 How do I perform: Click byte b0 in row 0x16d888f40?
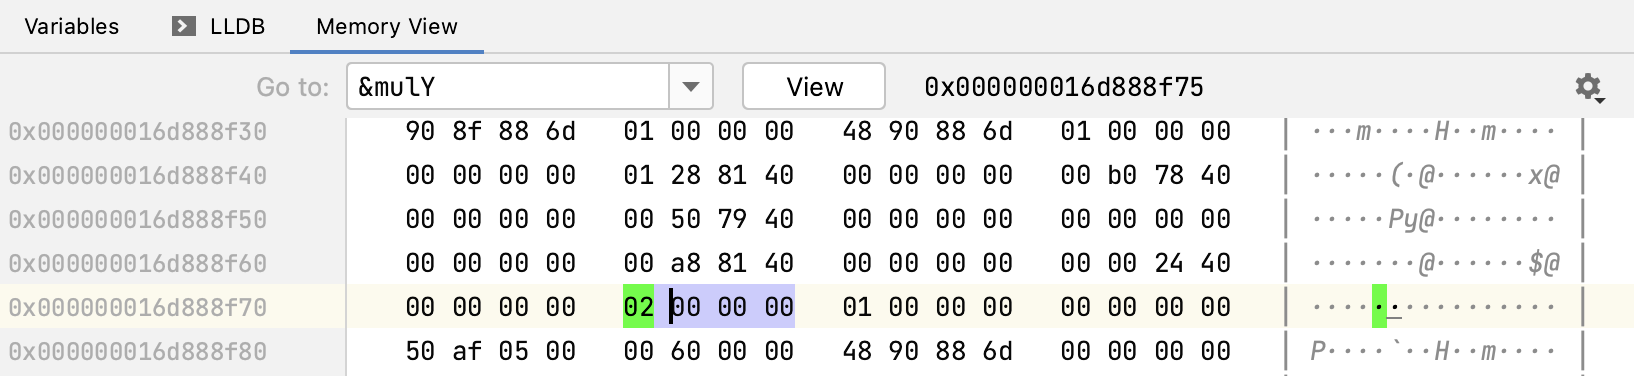click(x=1122, y=175)
